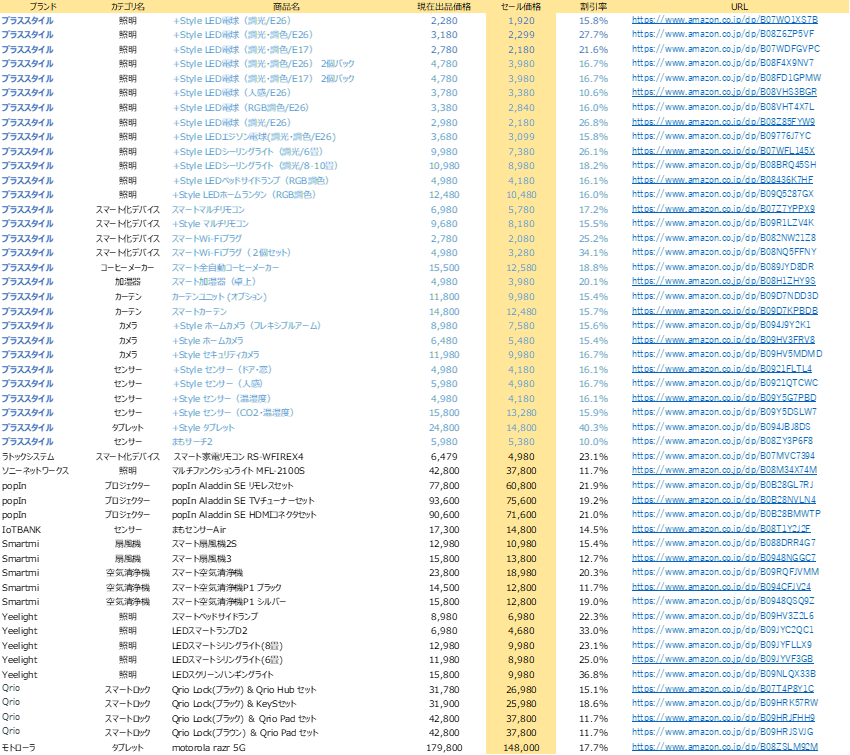This screenshot has height=755, width=850.
Task: Click the 40.3% discount rate cell
Action: (594, 428)
